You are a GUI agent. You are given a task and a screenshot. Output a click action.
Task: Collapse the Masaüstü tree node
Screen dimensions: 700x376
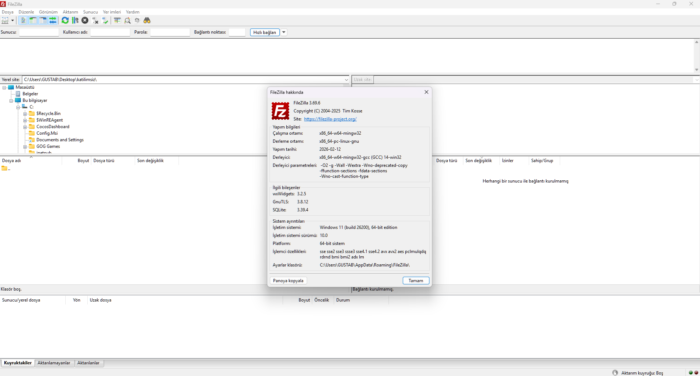tap(4, 88)
